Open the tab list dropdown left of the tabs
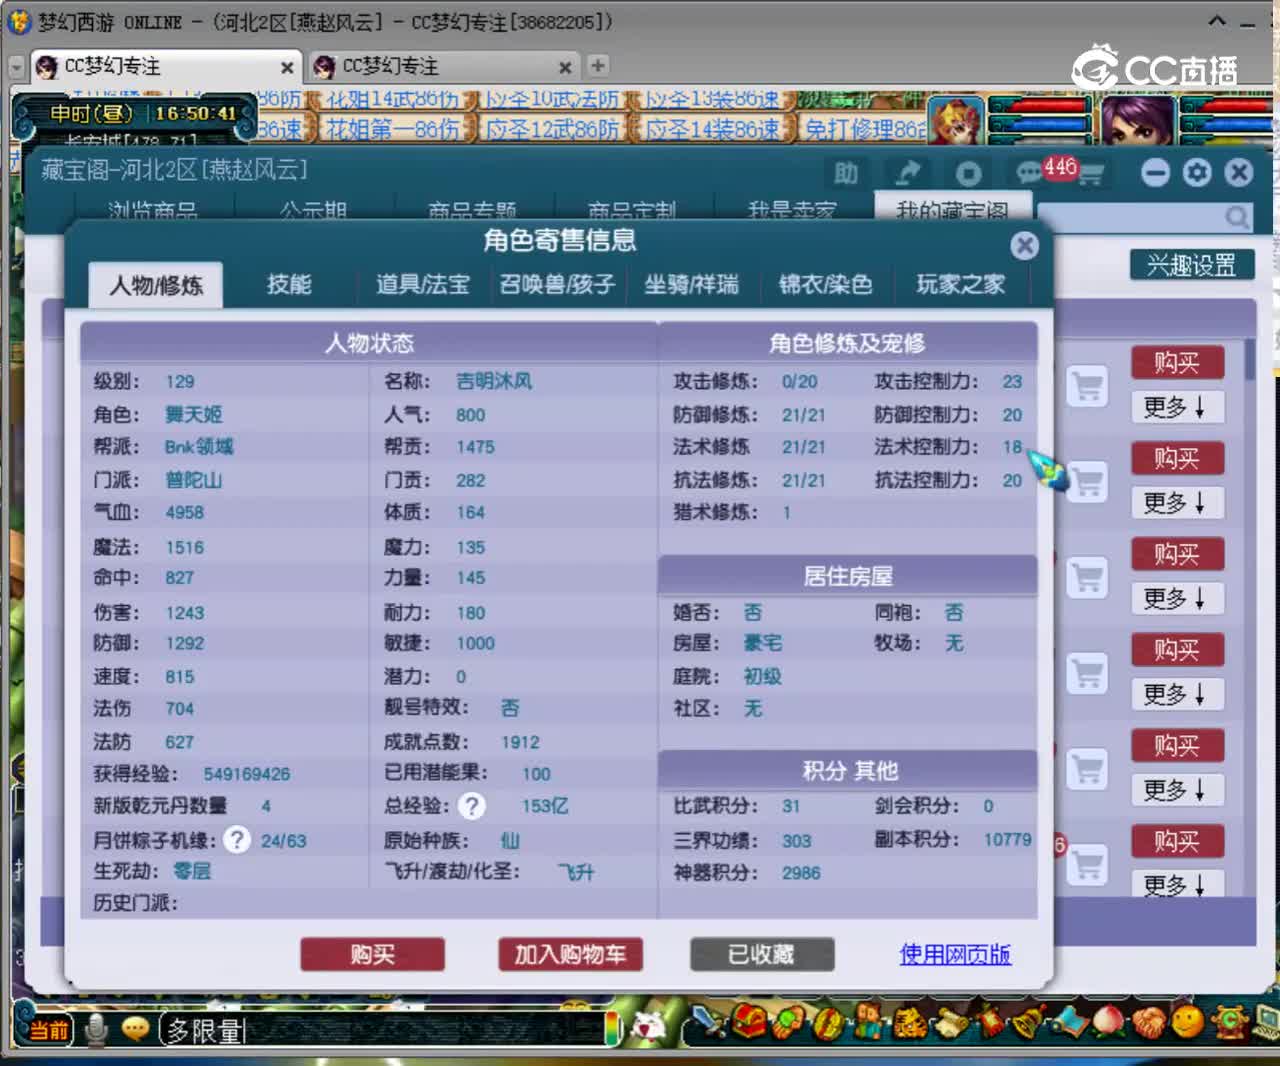Image resolution: width=1280 pixels, height=1066 pixels. pyautogui.click(x=16, y=67)
